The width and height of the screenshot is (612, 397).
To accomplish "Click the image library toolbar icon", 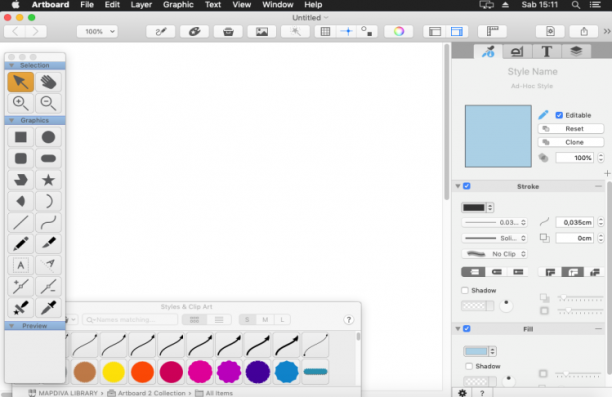I will 262,31.
